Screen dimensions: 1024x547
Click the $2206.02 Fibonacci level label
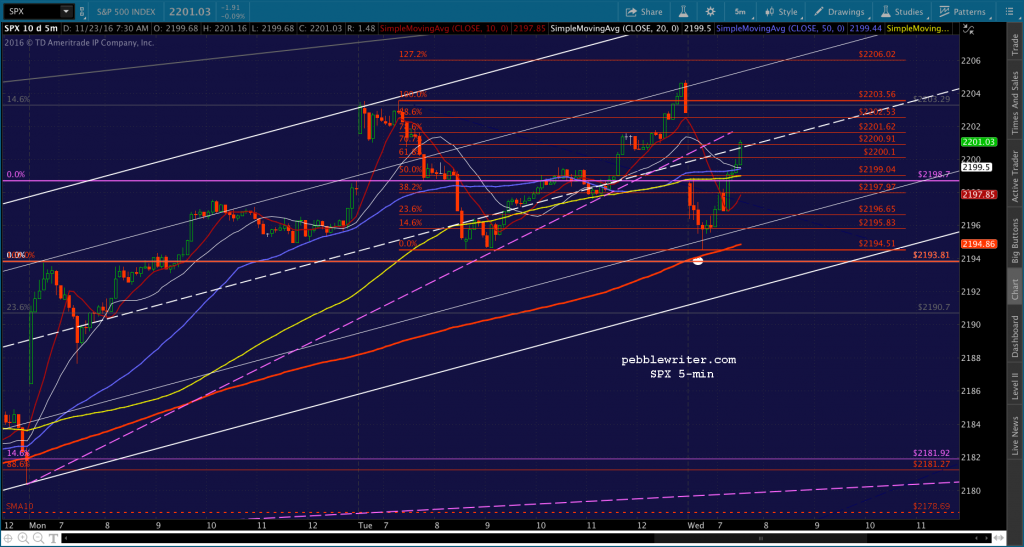pos(876,55)
